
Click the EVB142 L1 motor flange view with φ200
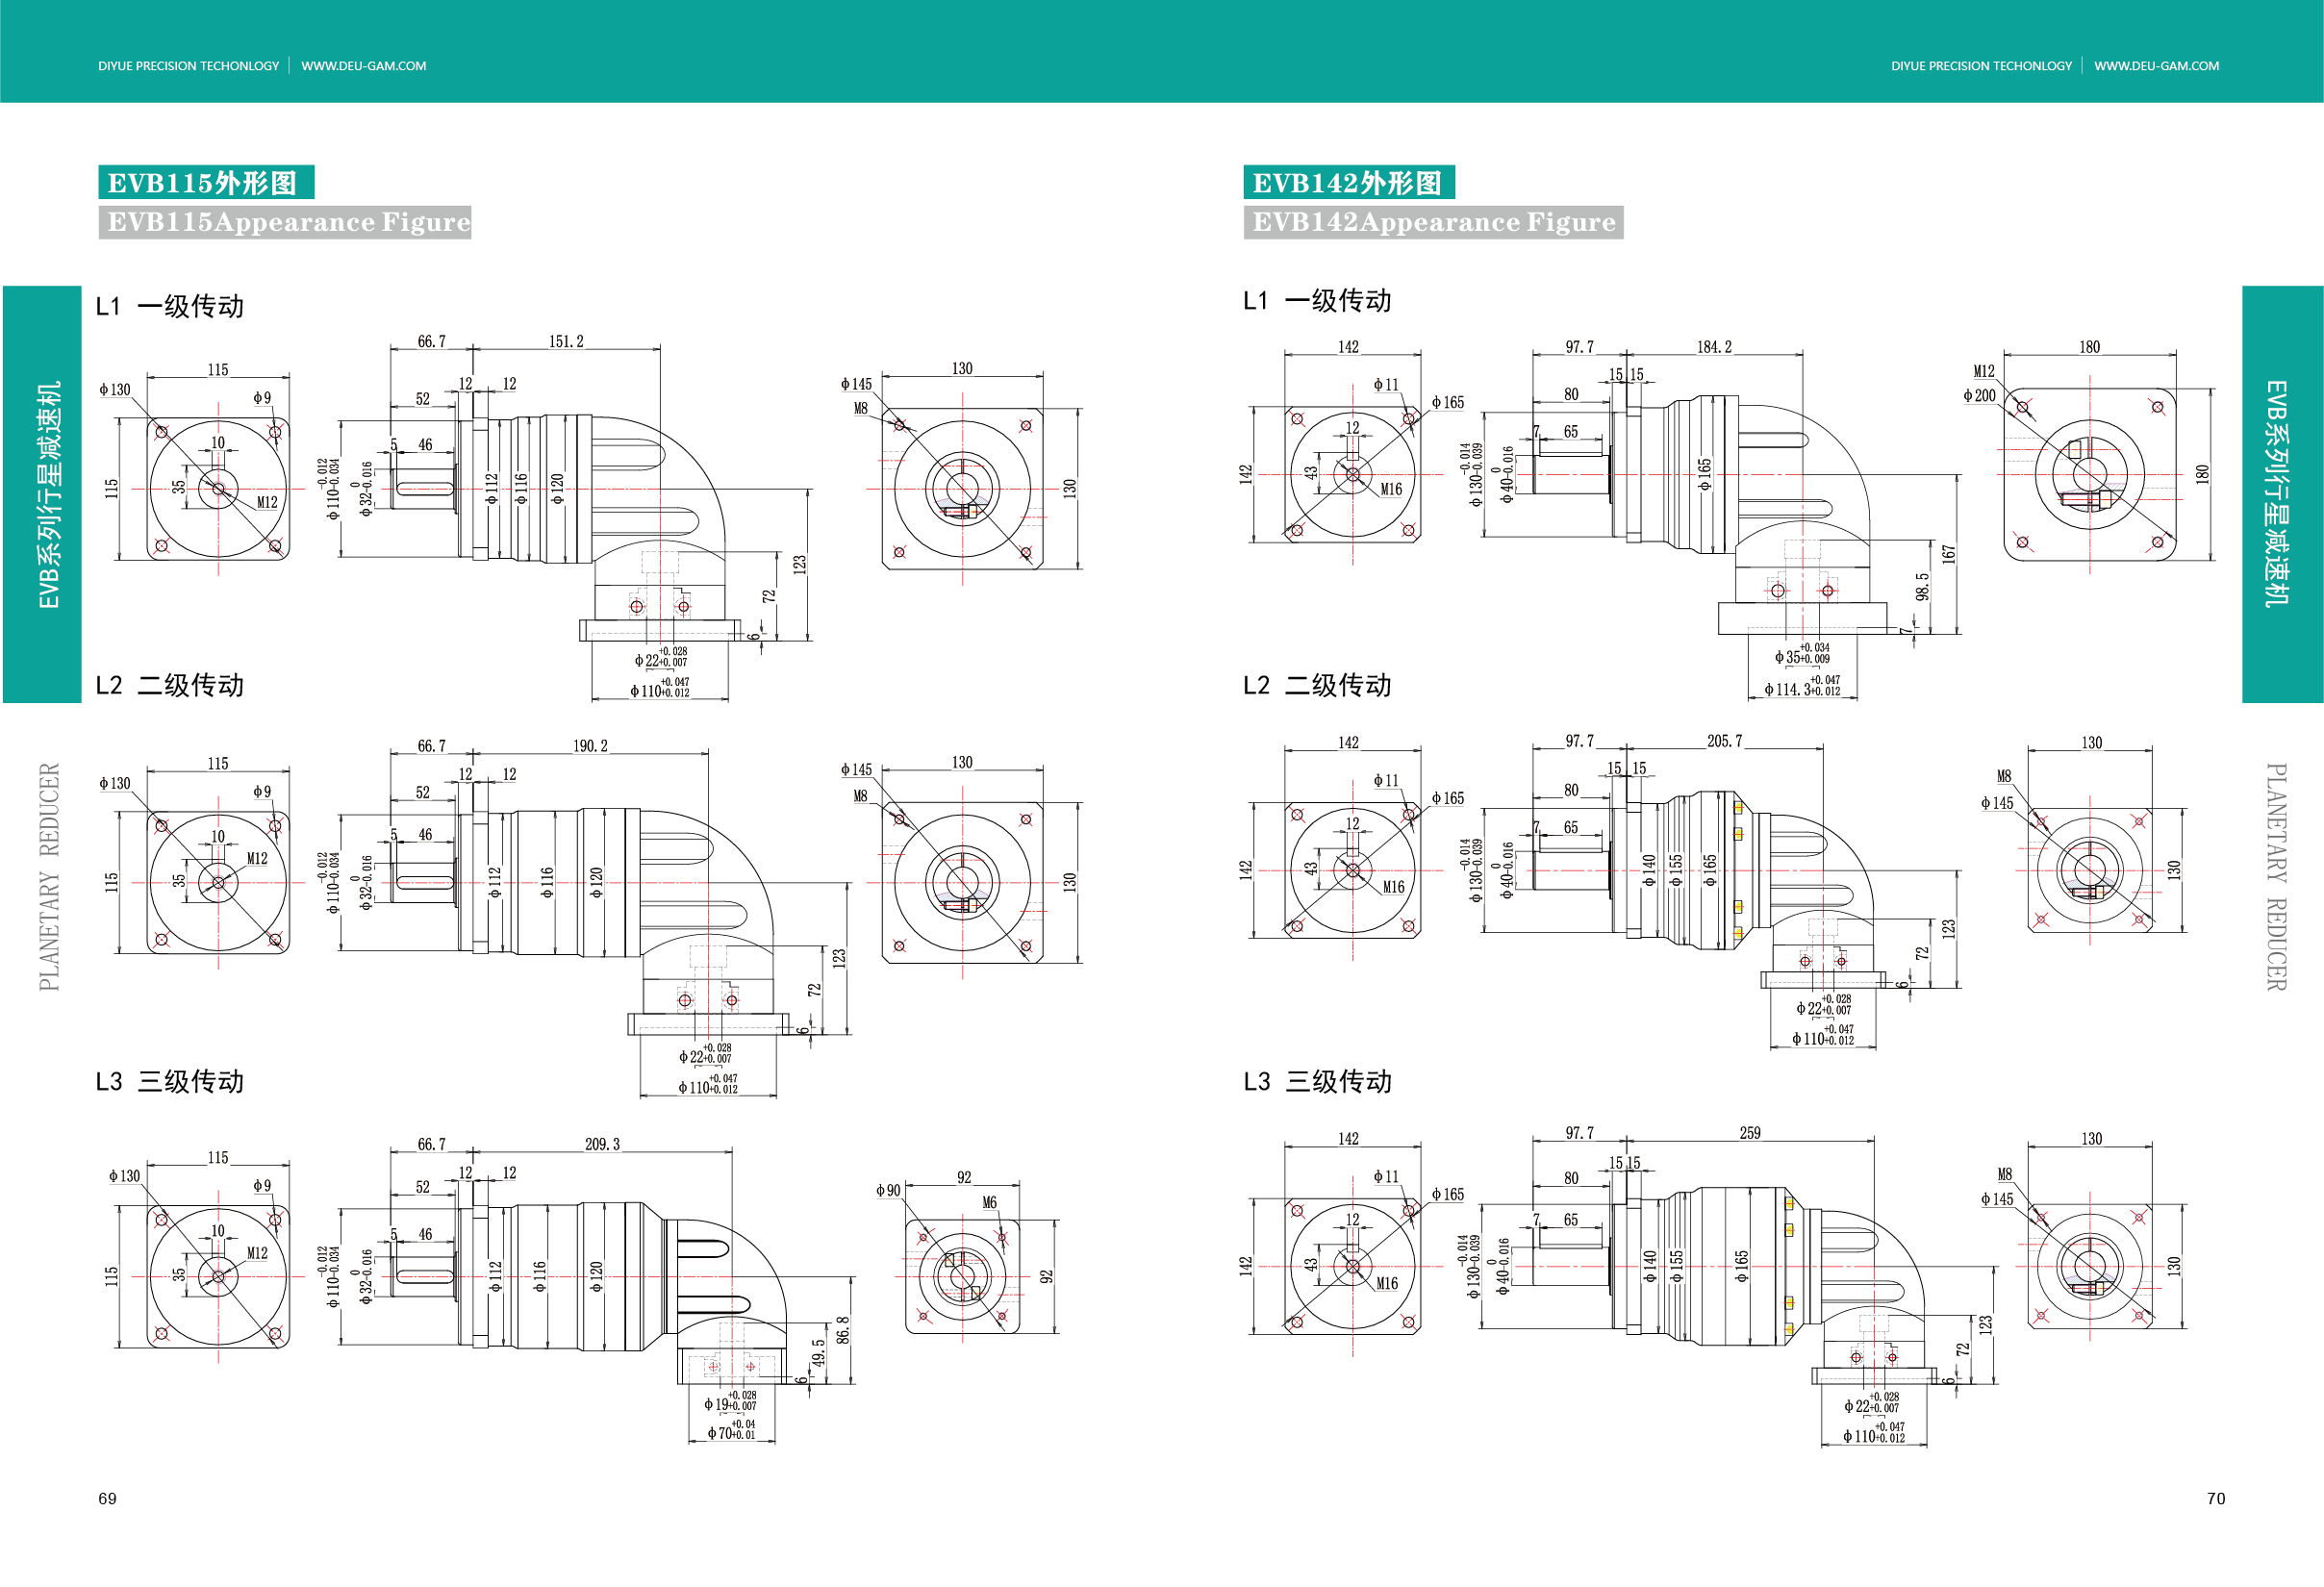point(2090,473)
